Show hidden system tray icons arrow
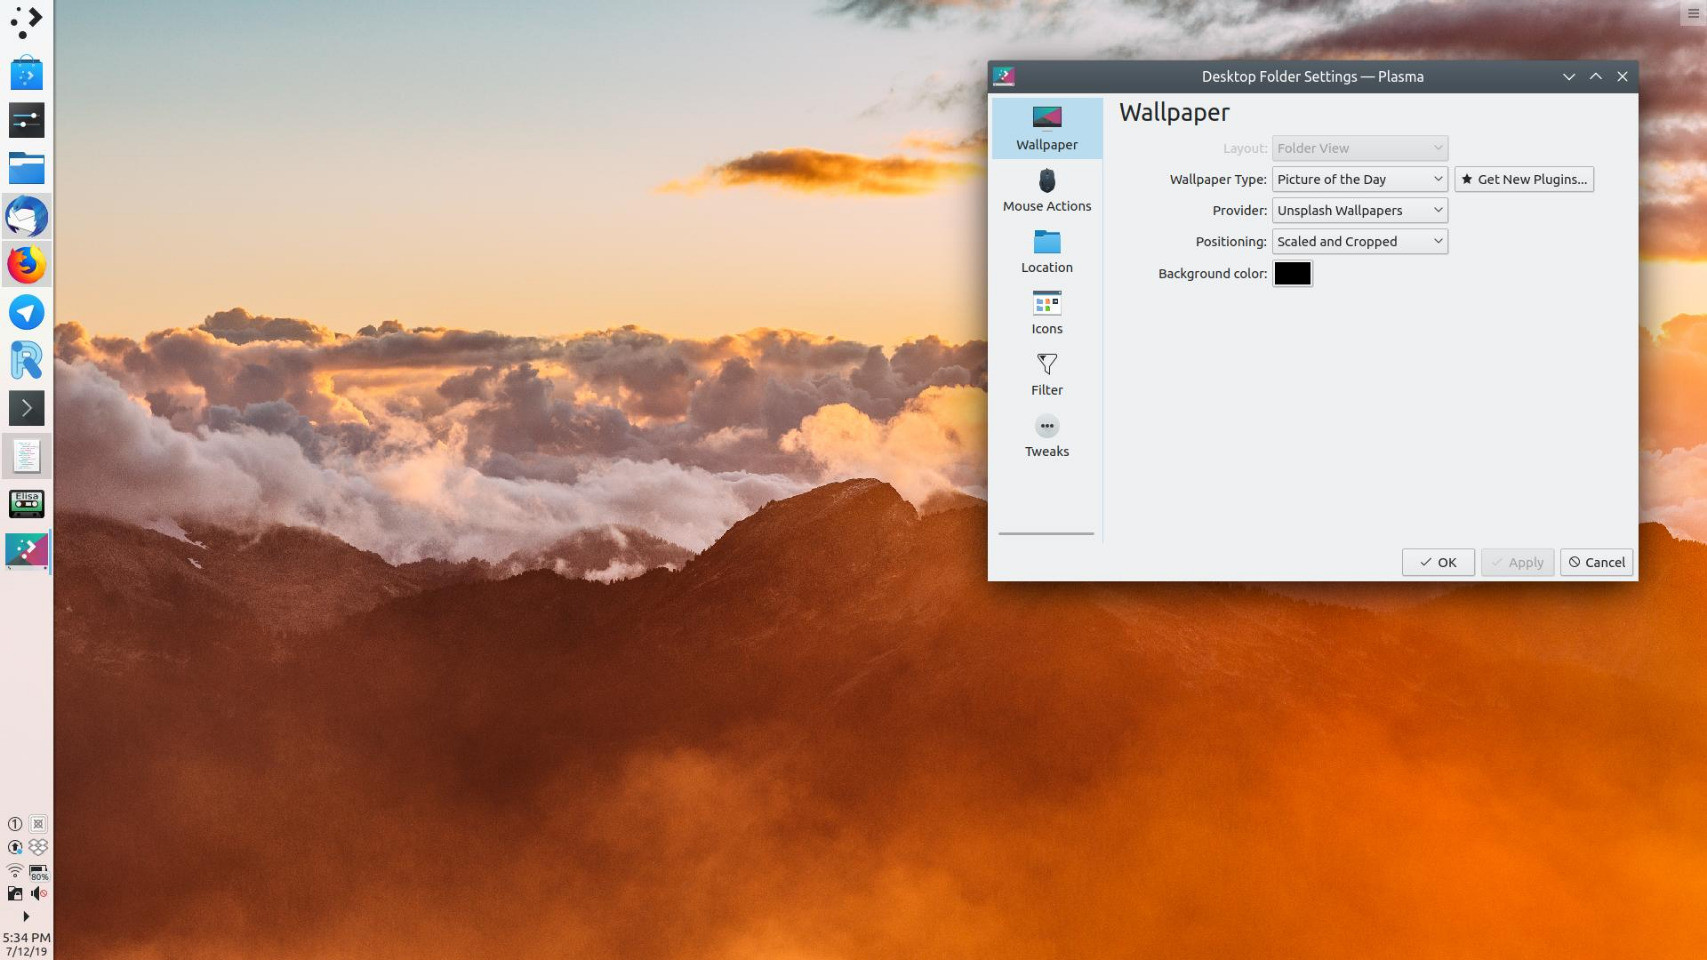1707x960 pixels. (x=26, y=916)
